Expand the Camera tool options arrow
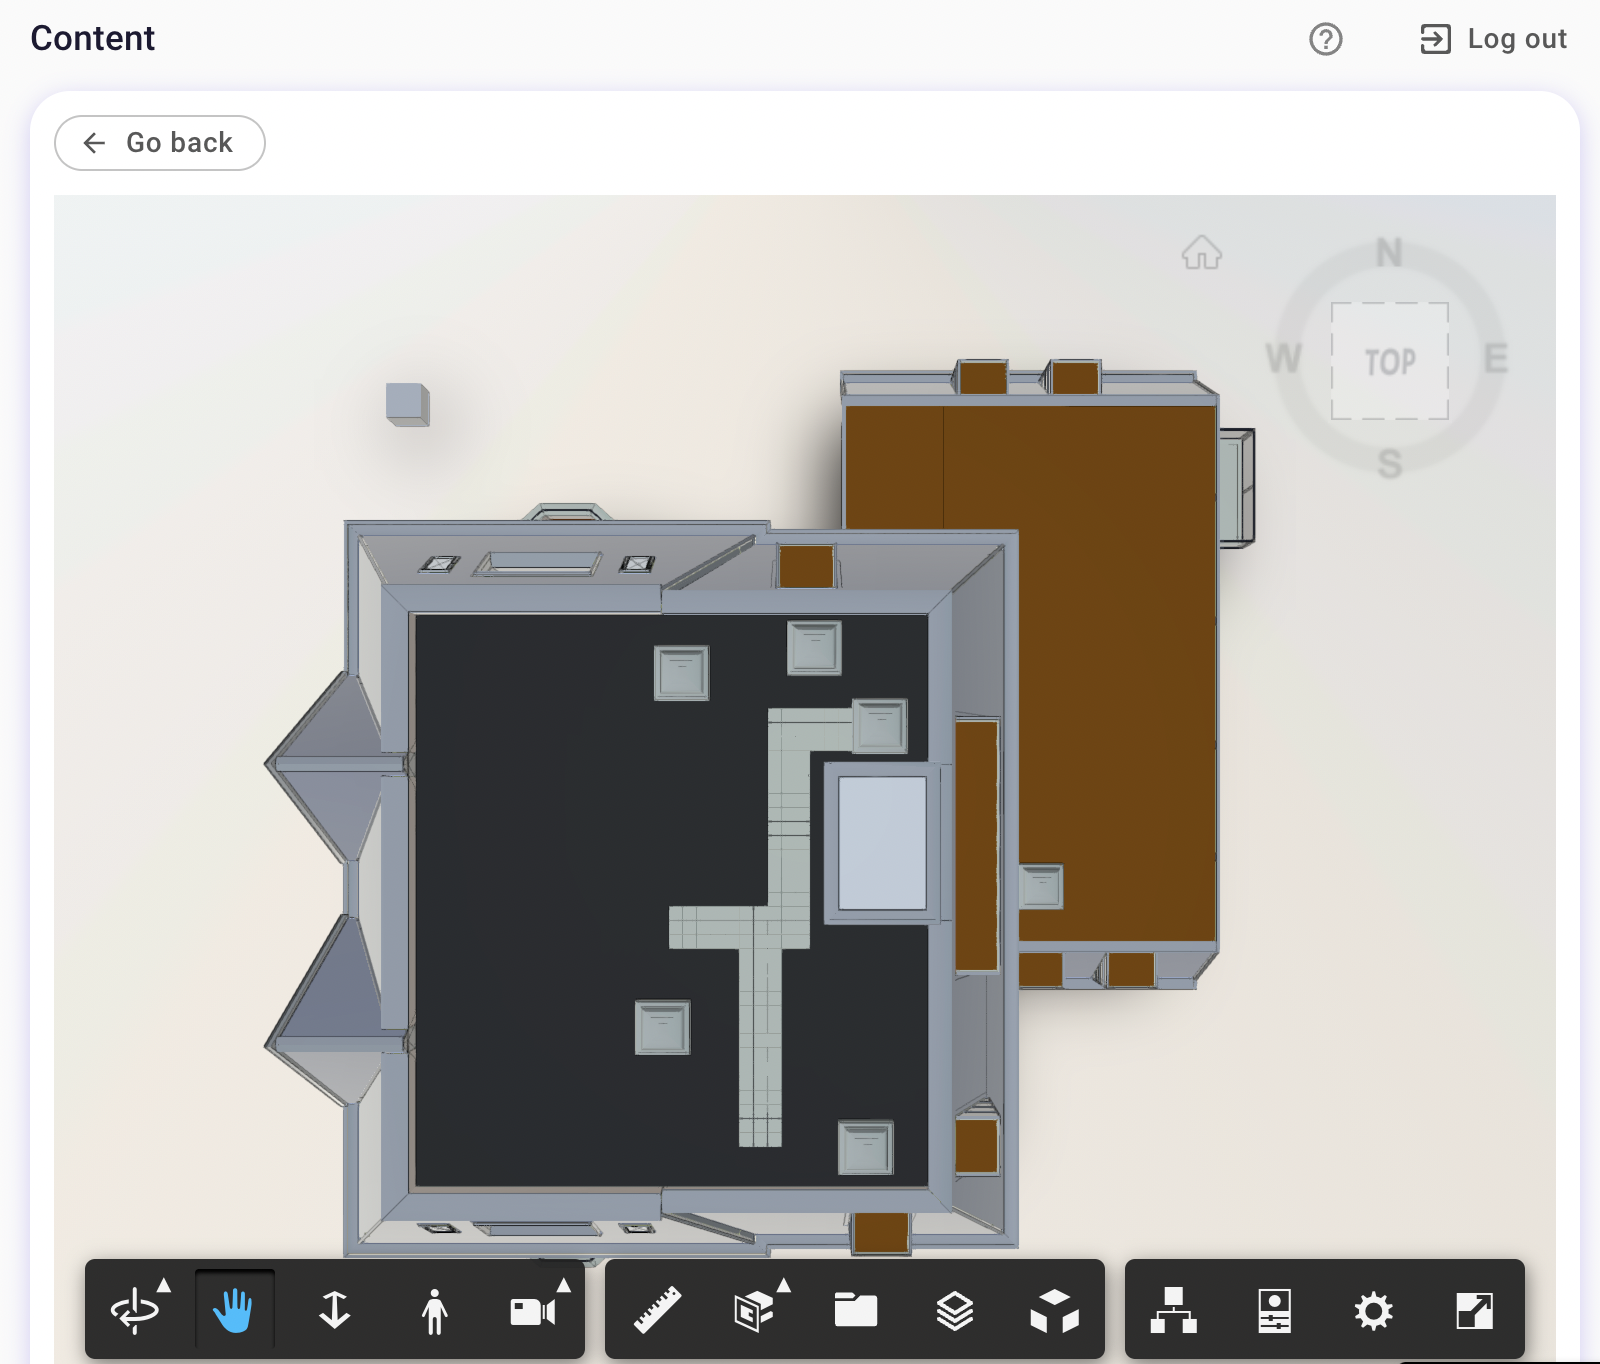The image size is (1600, 1364). pyautogui.click(x=563, y=1287)
